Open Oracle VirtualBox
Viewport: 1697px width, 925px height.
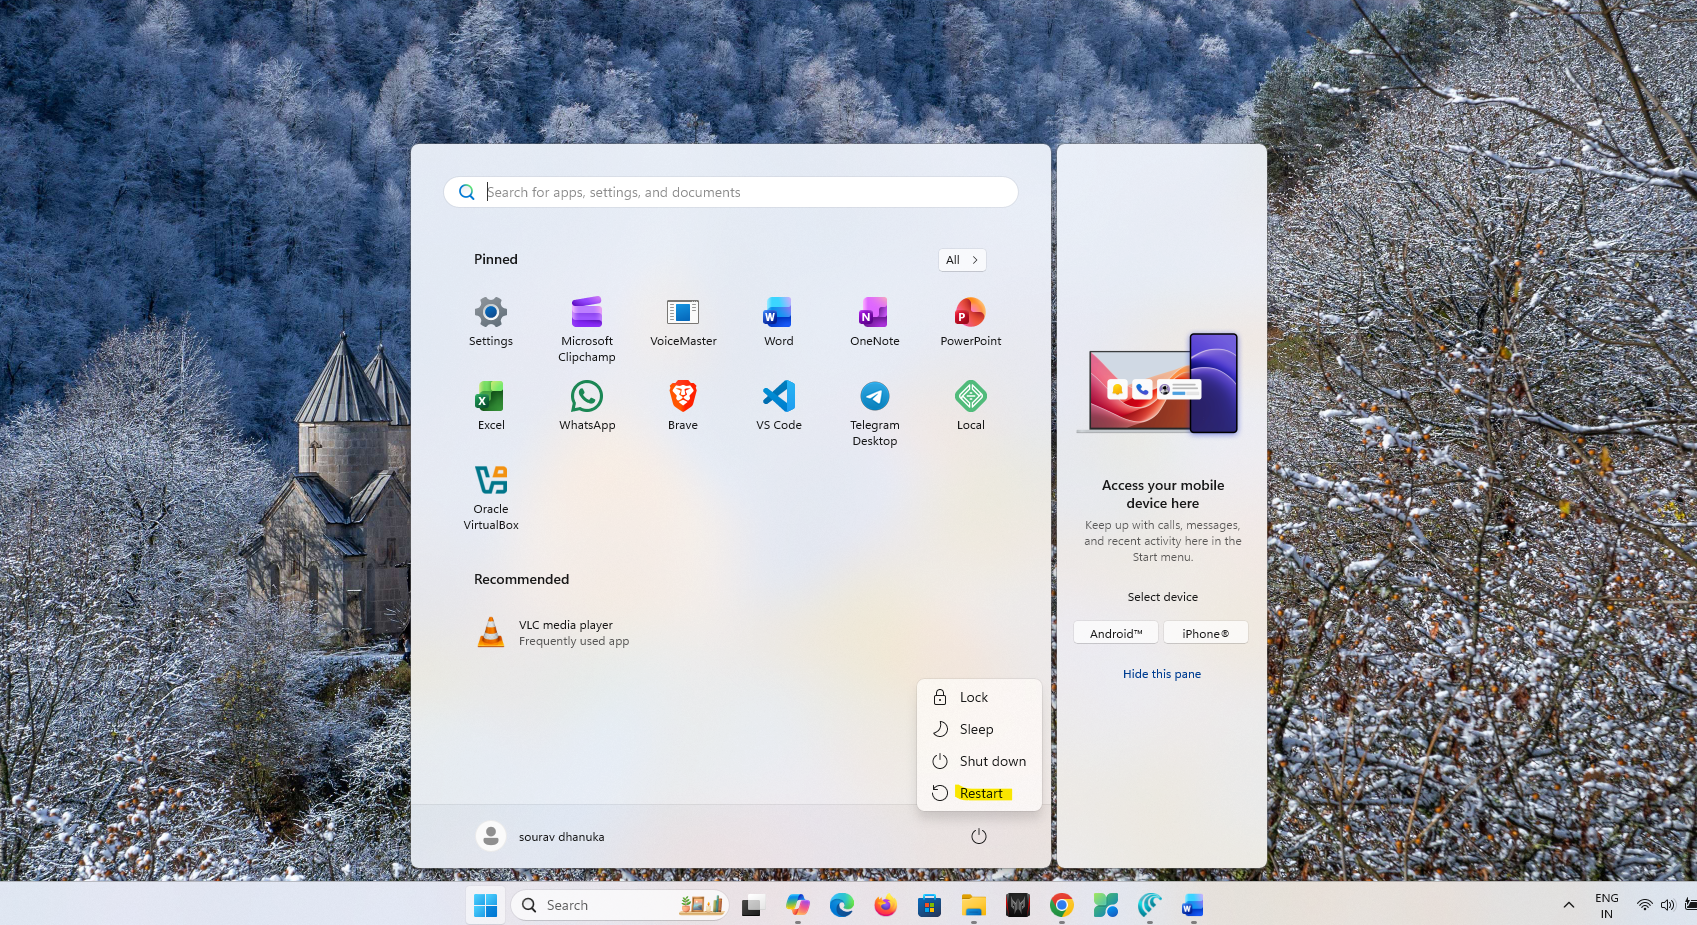[x=491, y=496]
